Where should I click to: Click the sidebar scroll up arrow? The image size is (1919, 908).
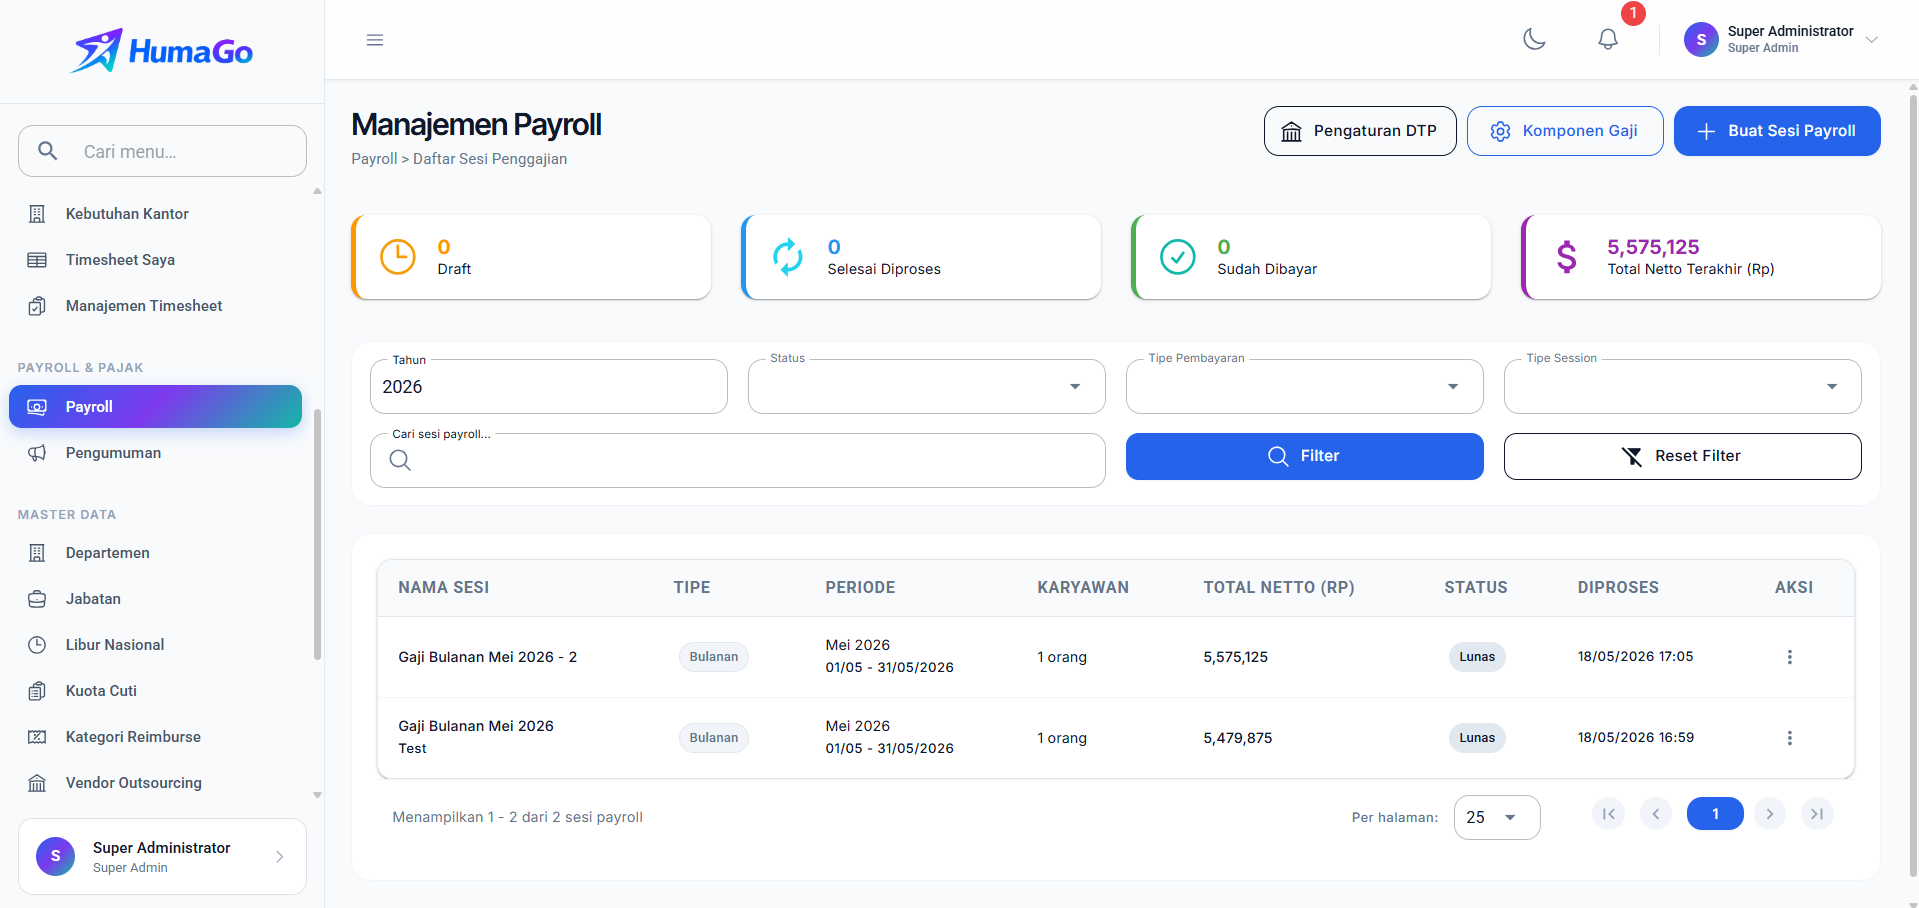317,191
